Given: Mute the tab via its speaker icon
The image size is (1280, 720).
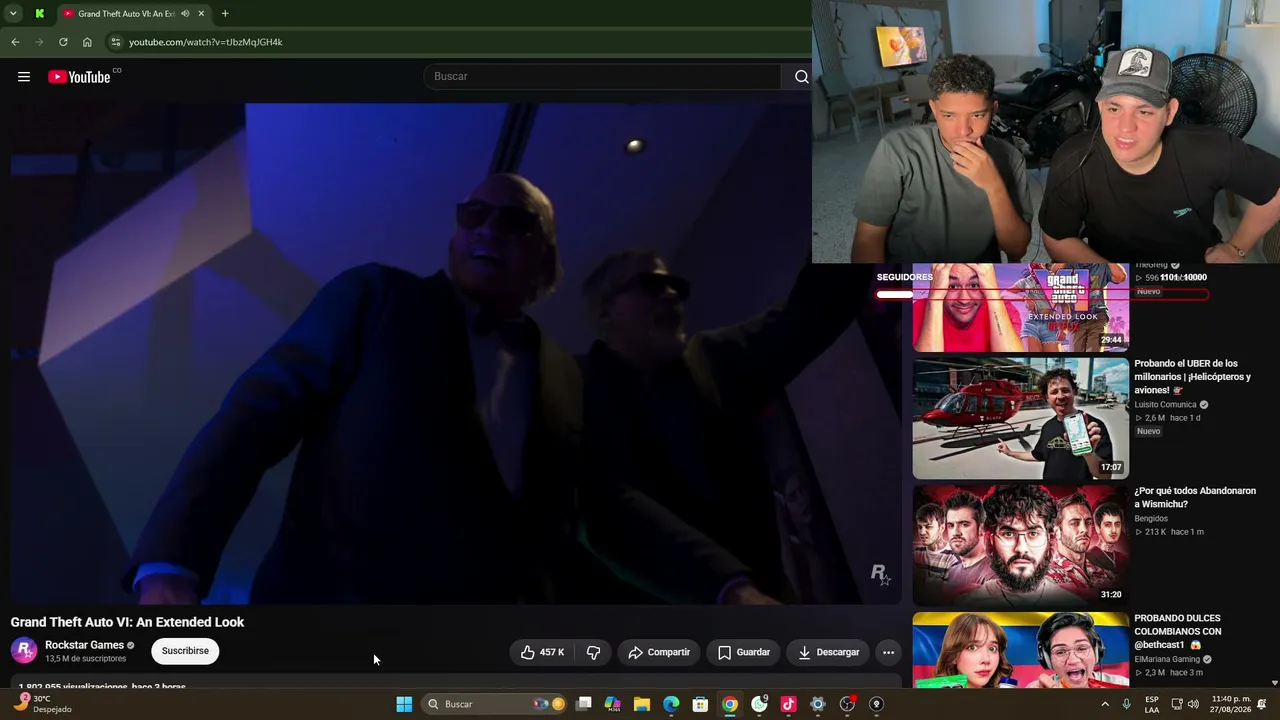Looking at the screenshot, I should [x=185, y=14].
